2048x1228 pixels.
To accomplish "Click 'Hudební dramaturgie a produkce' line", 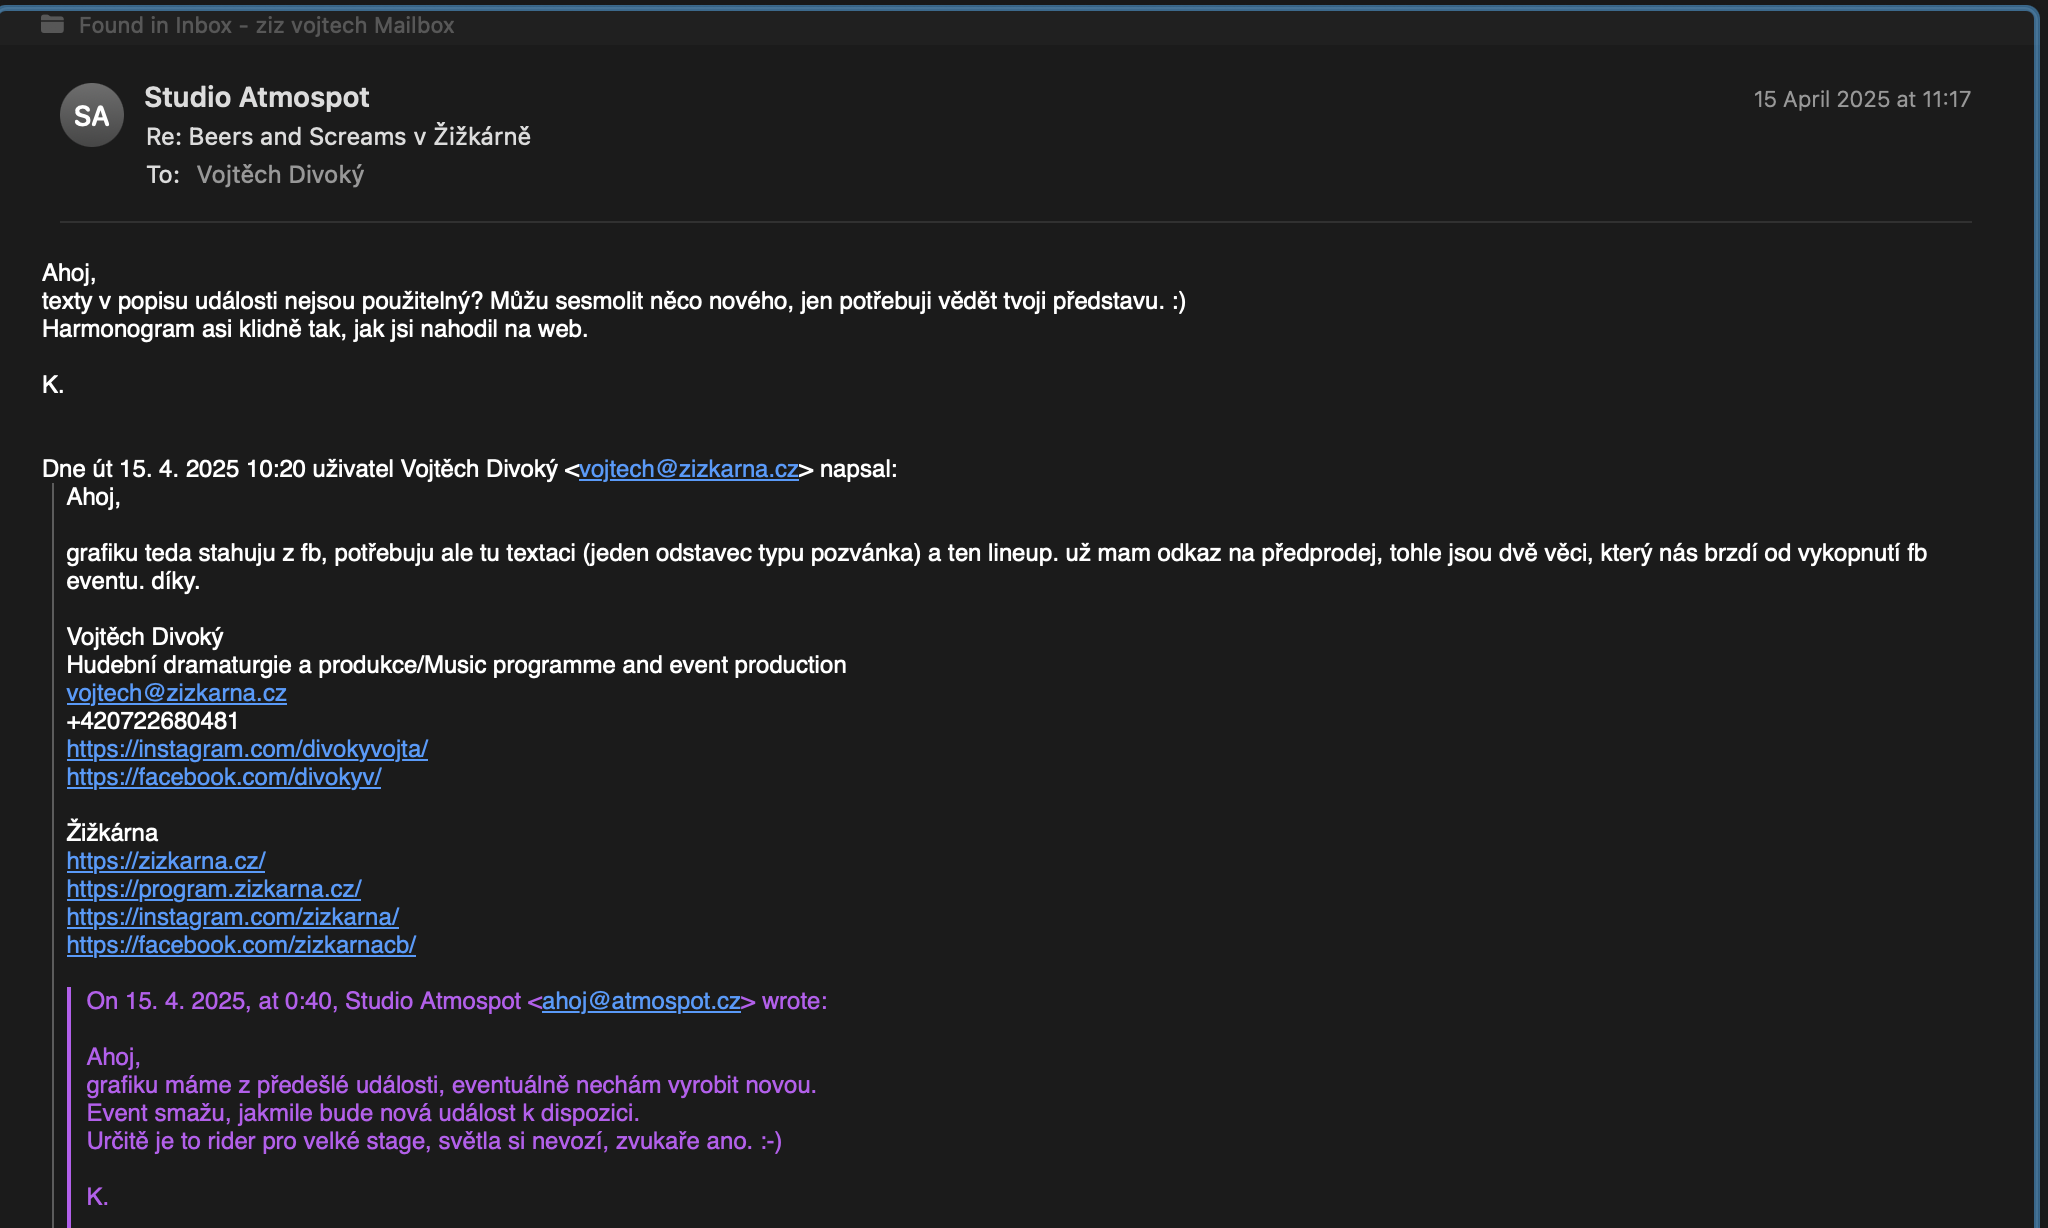I will click(456, 665).
